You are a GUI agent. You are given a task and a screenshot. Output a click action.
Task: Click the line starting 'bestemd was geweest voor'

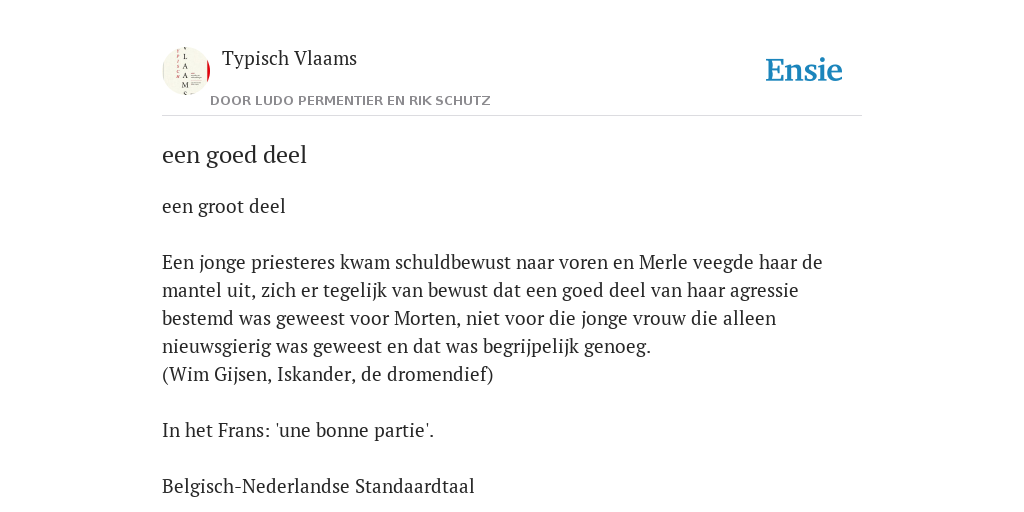[x=469, y=319]
